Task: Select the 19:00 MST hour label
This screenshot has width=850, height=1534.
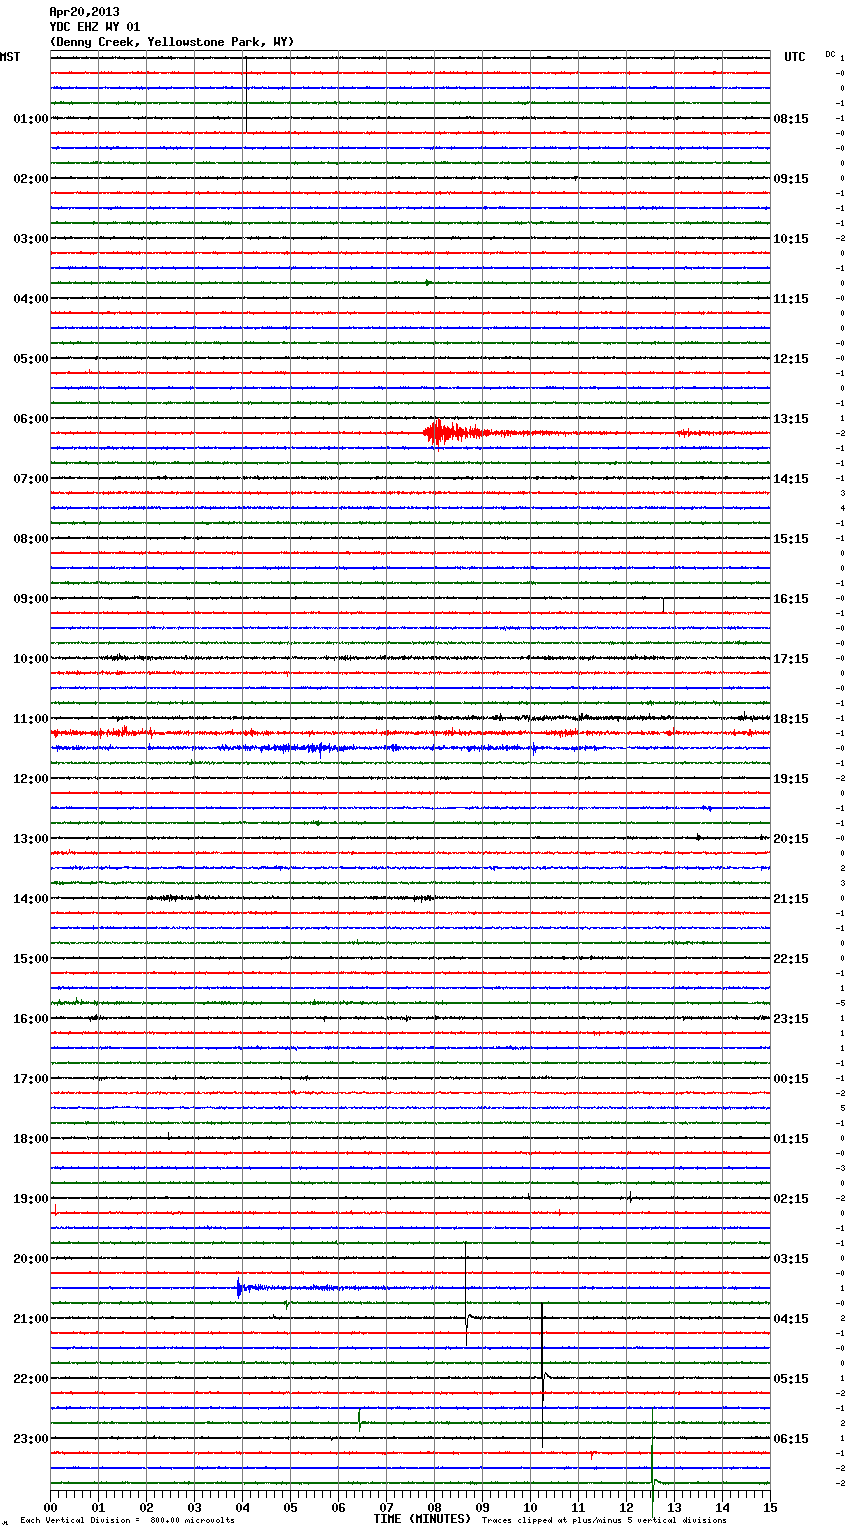Action: (31, 1199)
